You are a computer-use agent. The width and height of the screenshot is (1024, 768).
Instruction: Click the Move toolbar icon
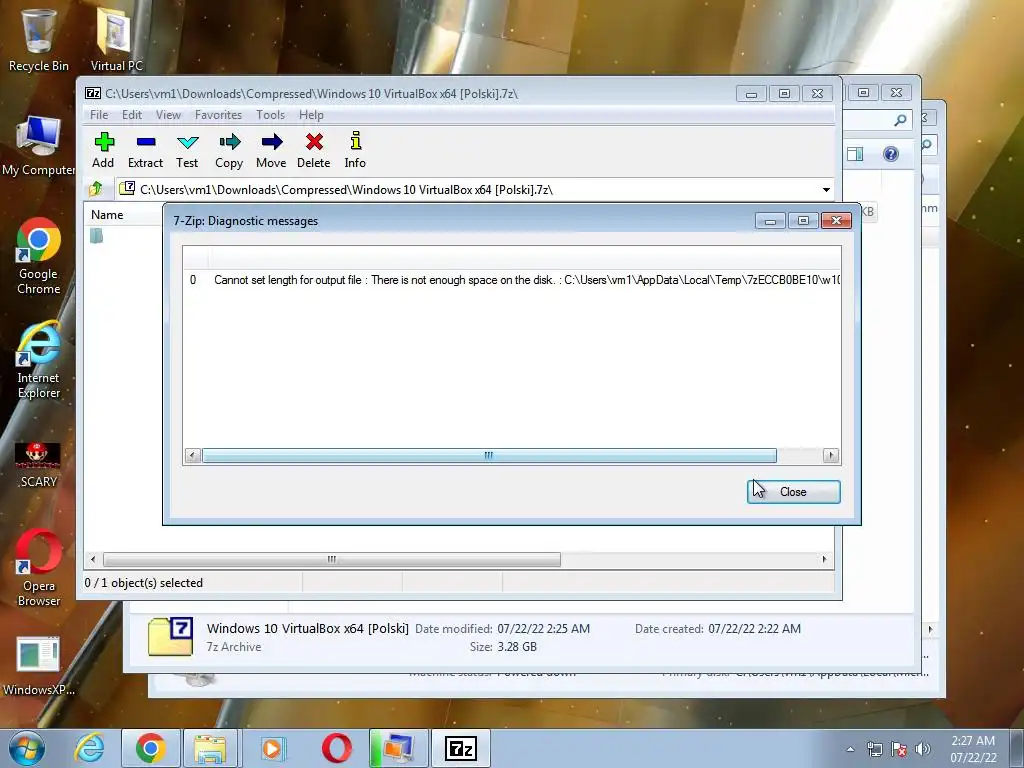click(271, 151)
